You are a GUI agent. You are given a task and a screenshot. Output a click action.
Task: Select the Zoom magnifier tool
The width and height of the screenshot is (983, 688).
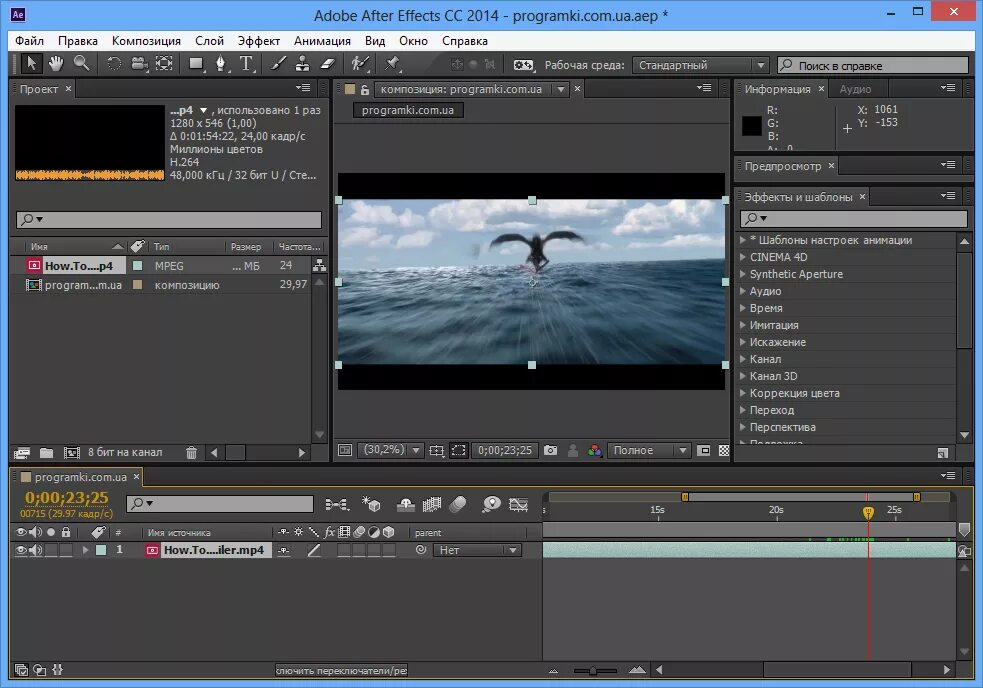81,63
